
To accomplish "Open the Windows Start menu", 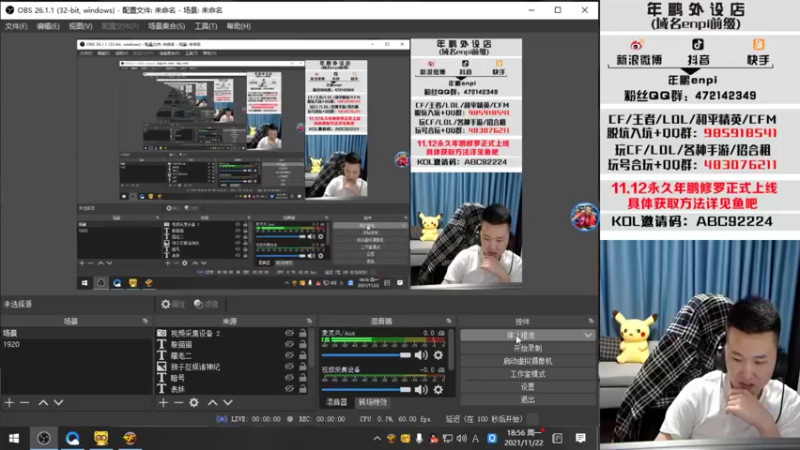I will click(x=14, y=438).
